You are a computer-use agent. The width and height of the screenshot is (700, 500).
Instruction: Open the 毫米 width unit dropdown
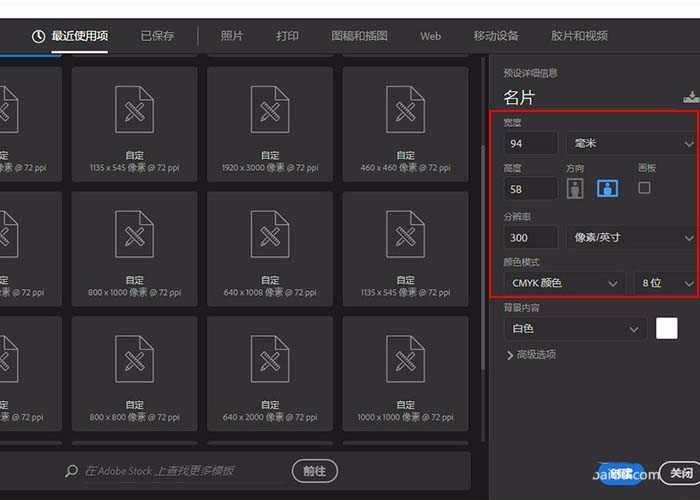631,144
